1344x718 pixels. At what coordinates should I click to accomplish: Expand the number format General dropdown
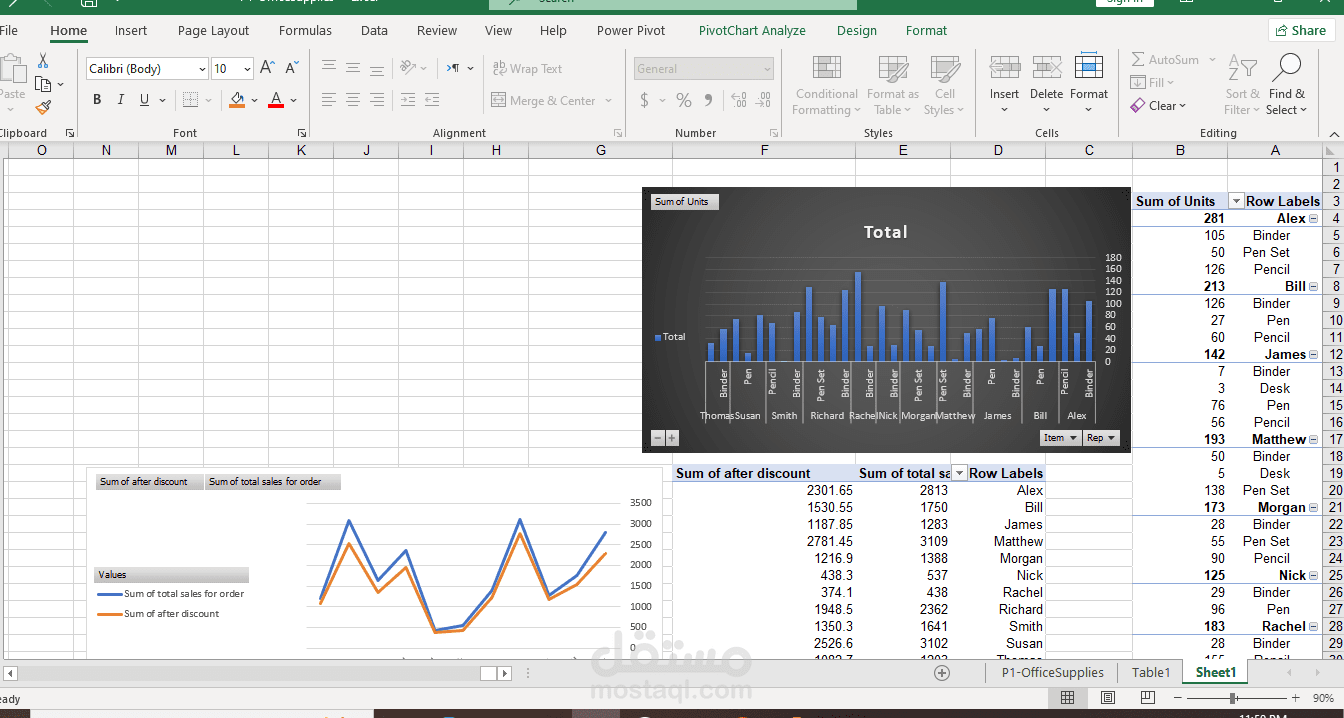coord(767,69)
